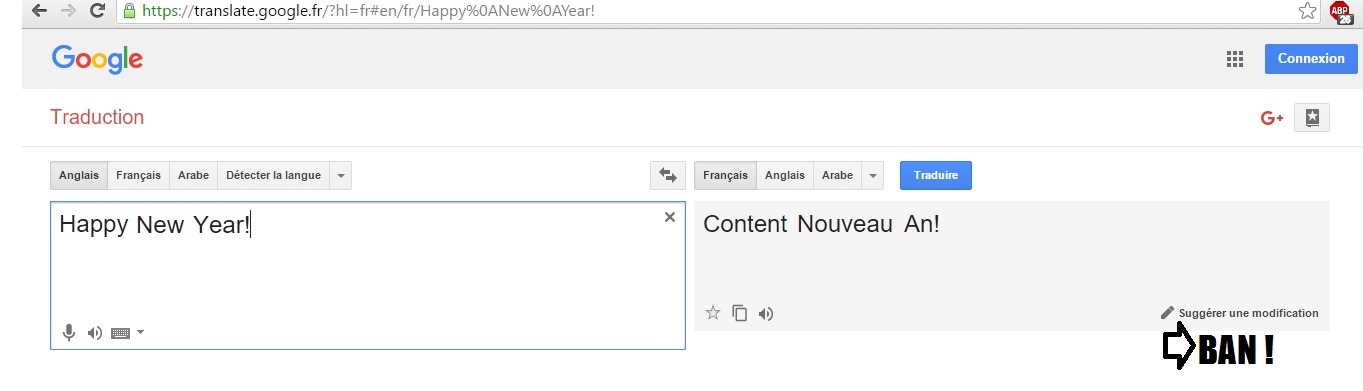The width and height of the screenshot is (1363, 391).
Task: Click the blue Traduire button
Action: point(936,175)
